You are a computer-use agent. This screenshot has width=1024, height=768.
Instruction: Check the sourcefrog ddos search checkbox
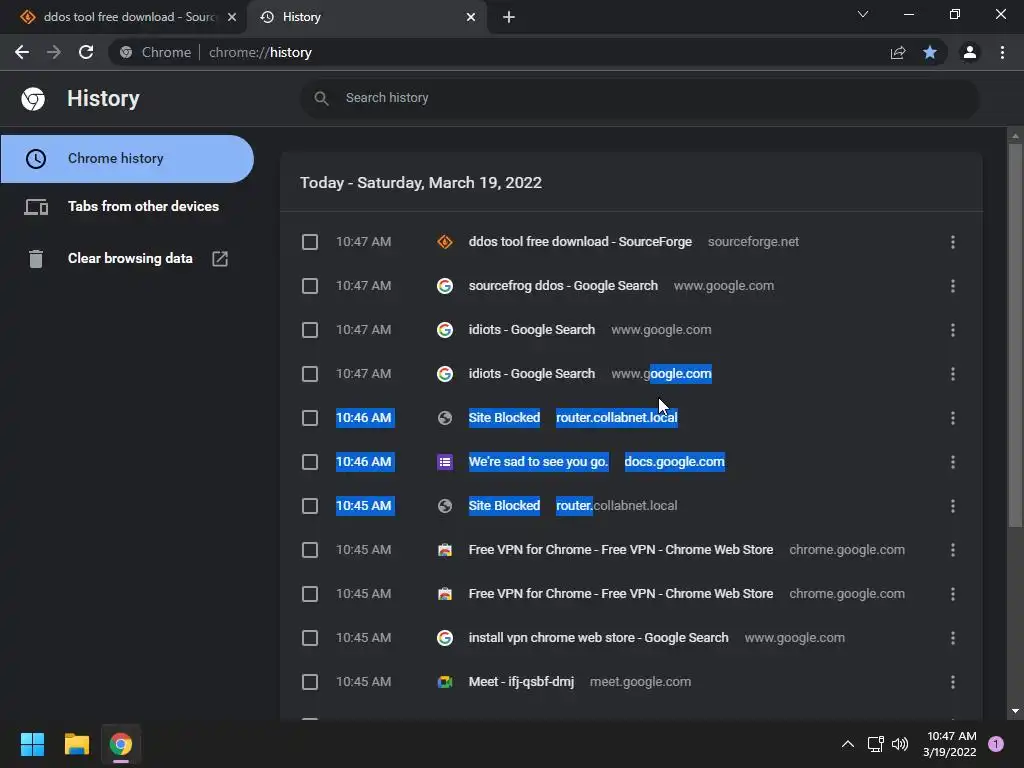tap(310, 286)
